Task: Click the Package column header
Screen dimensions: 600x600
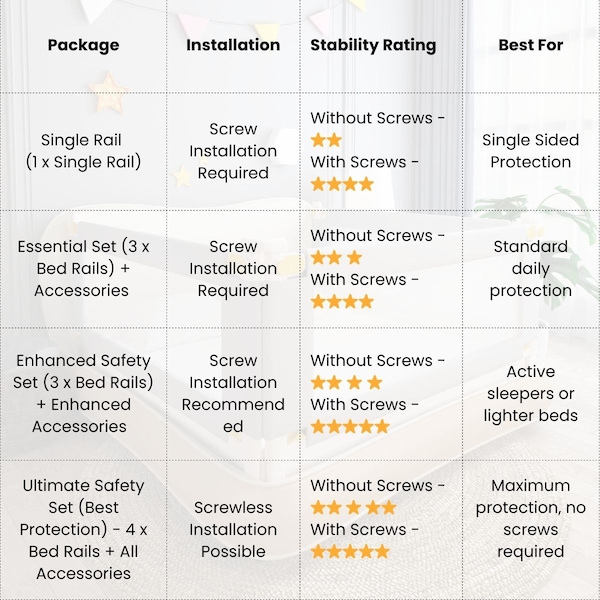Action: pos(83,45)
